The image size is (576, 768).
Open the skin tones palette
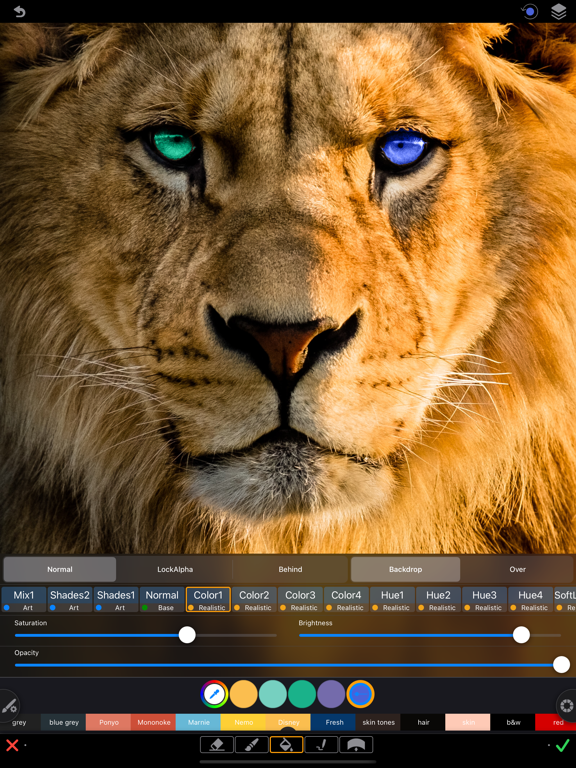click(x=379, y=722)
